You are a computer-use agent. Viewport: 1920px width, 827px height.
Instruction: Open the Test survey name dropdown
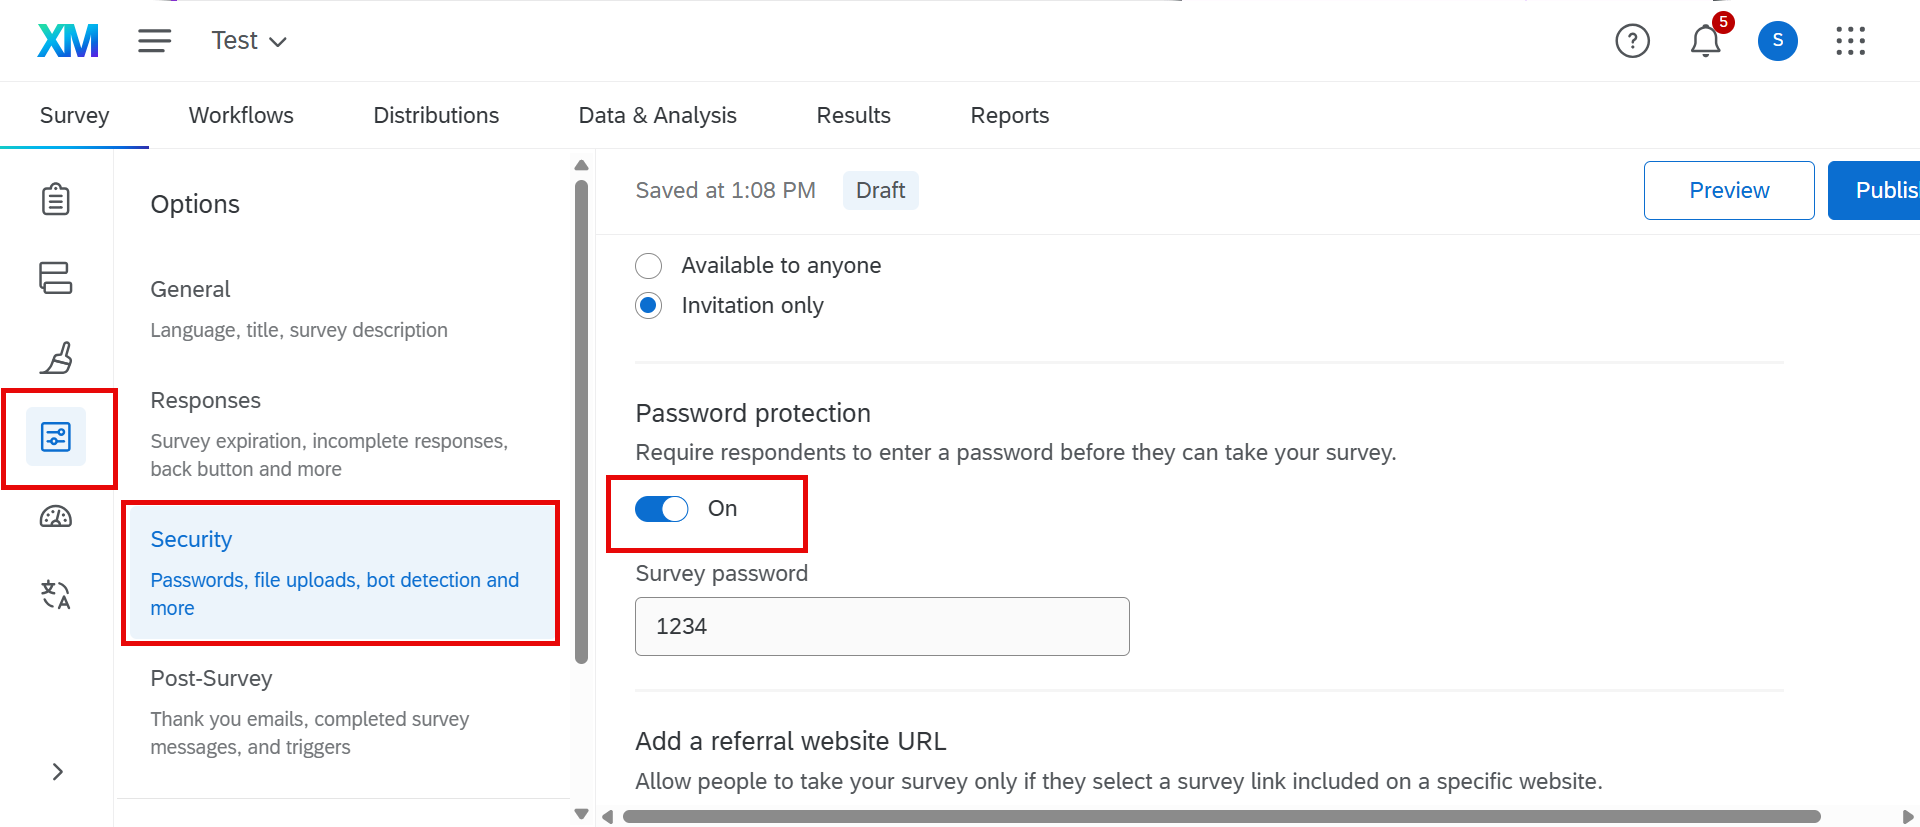[249, 41]
